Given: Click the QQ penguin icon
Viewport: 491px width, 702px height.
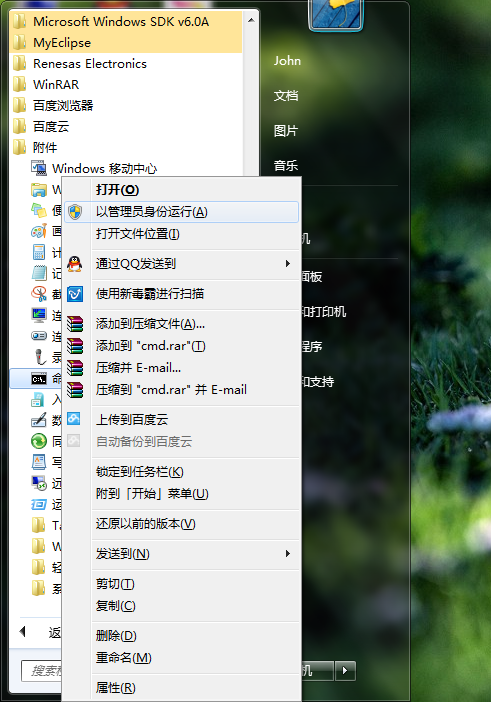Looking at the screenshot, I should point(75,264).
